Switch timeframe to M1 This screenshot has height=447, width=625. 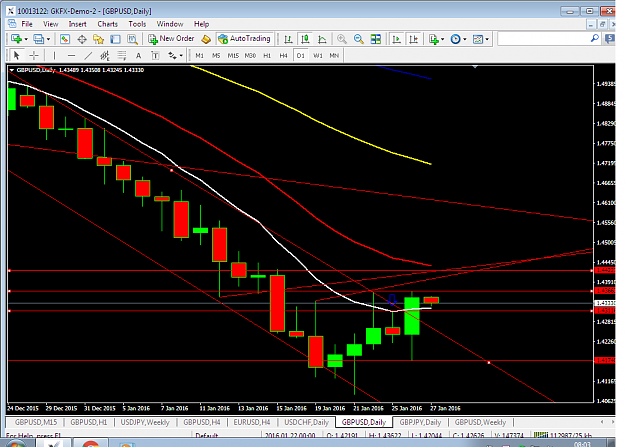[x=199, y=55]
